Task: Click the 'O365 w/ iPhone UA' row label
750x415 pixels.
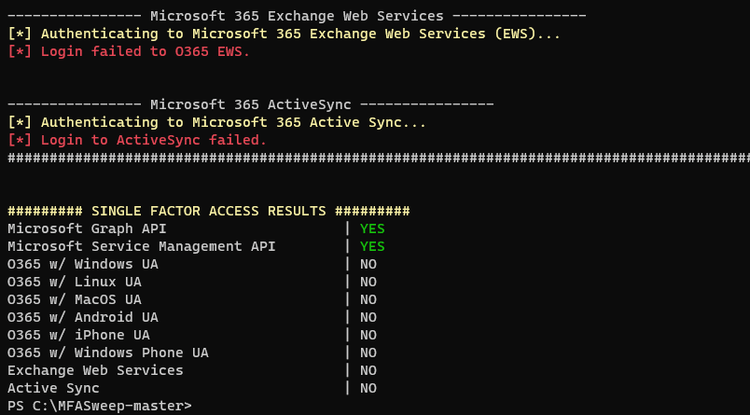Action: pos(78,335)
